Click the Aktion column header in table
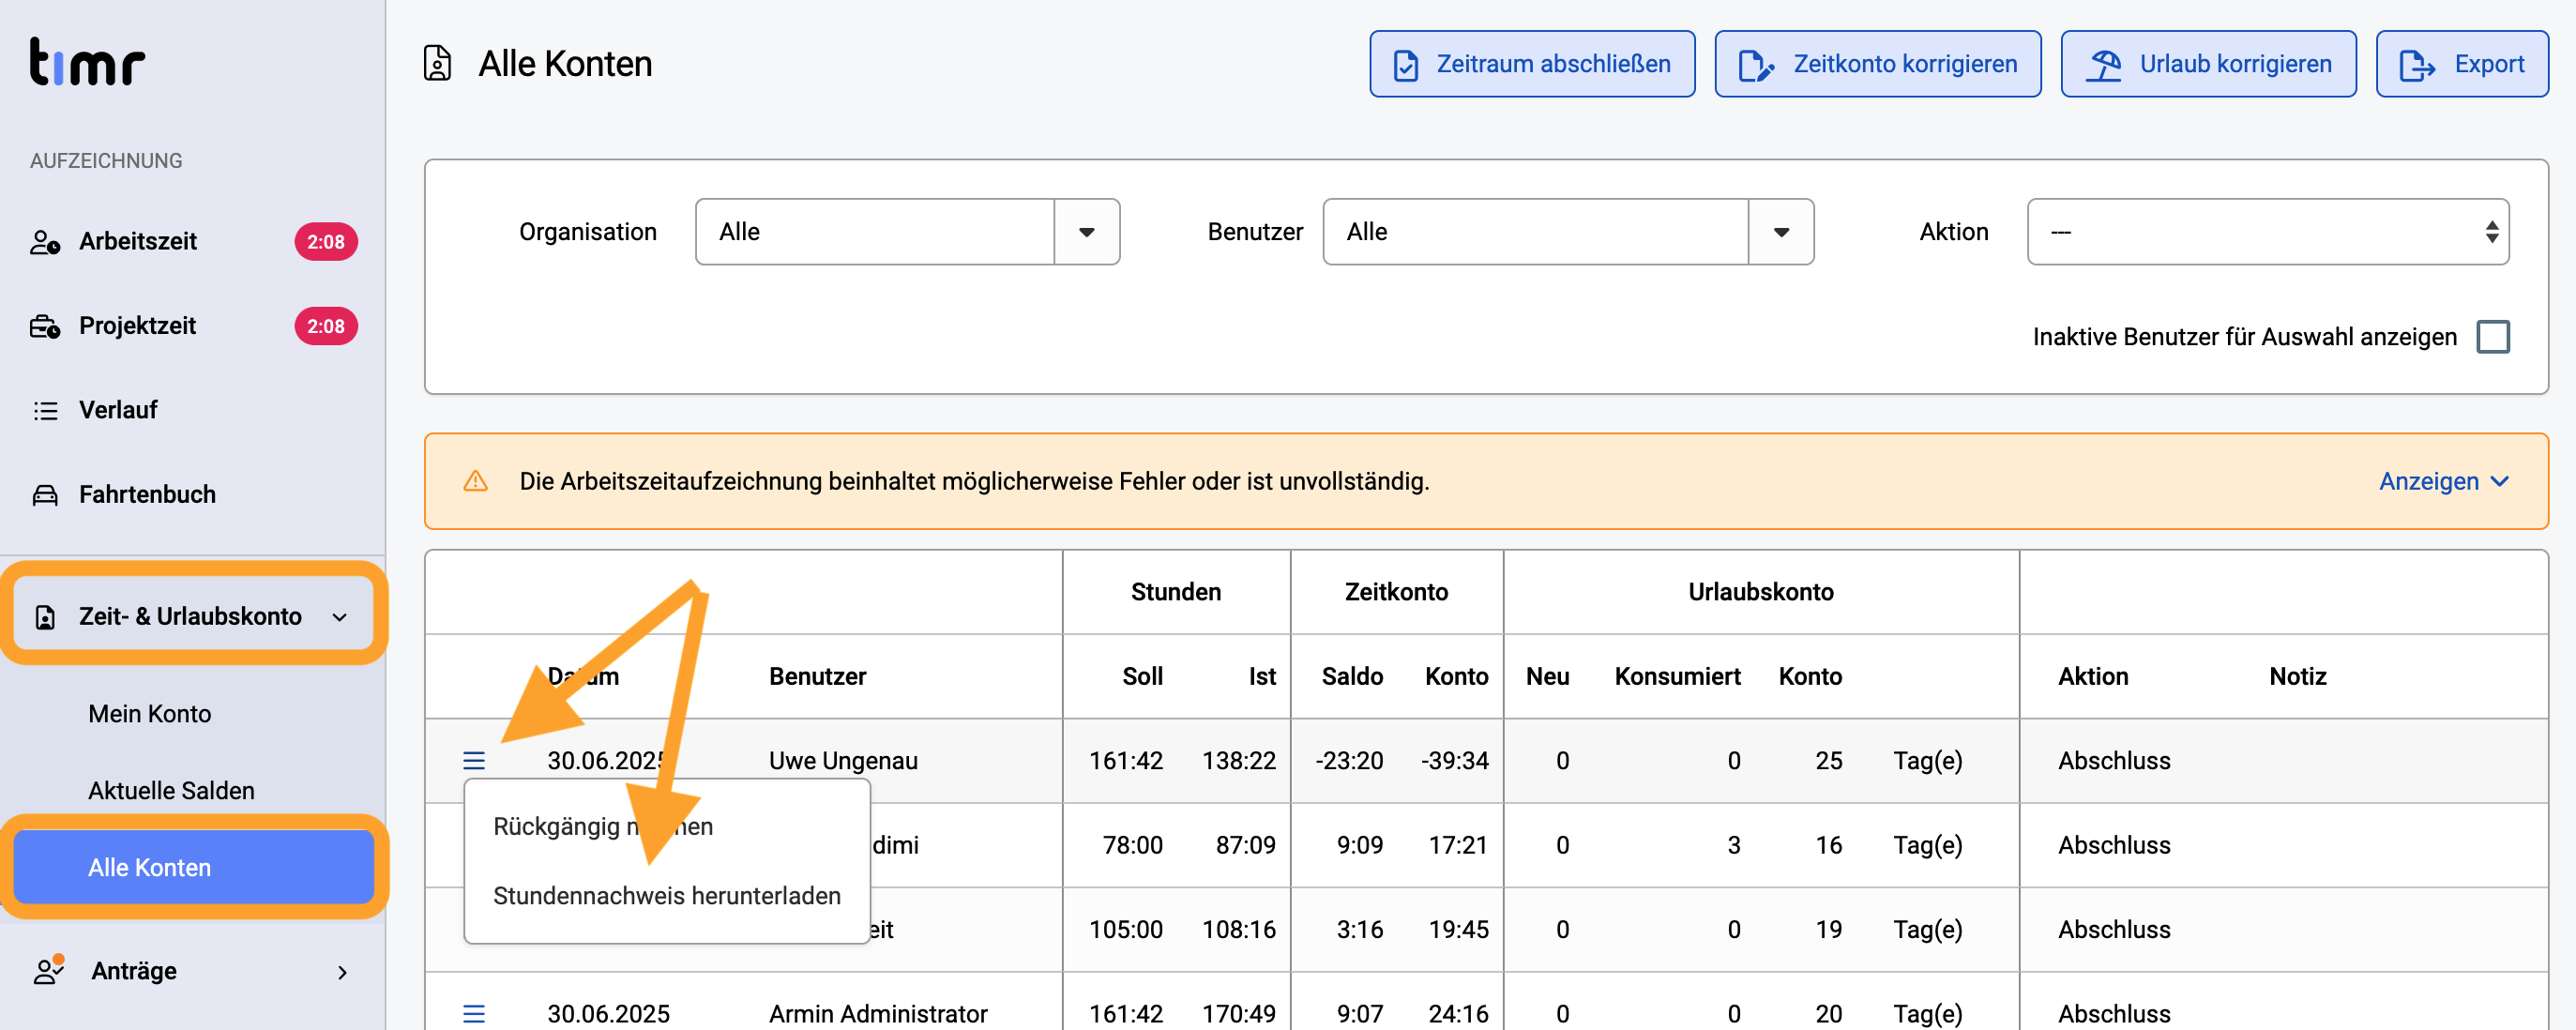This screenshot has width=2576, height=1030. [x=2093, y=677]
